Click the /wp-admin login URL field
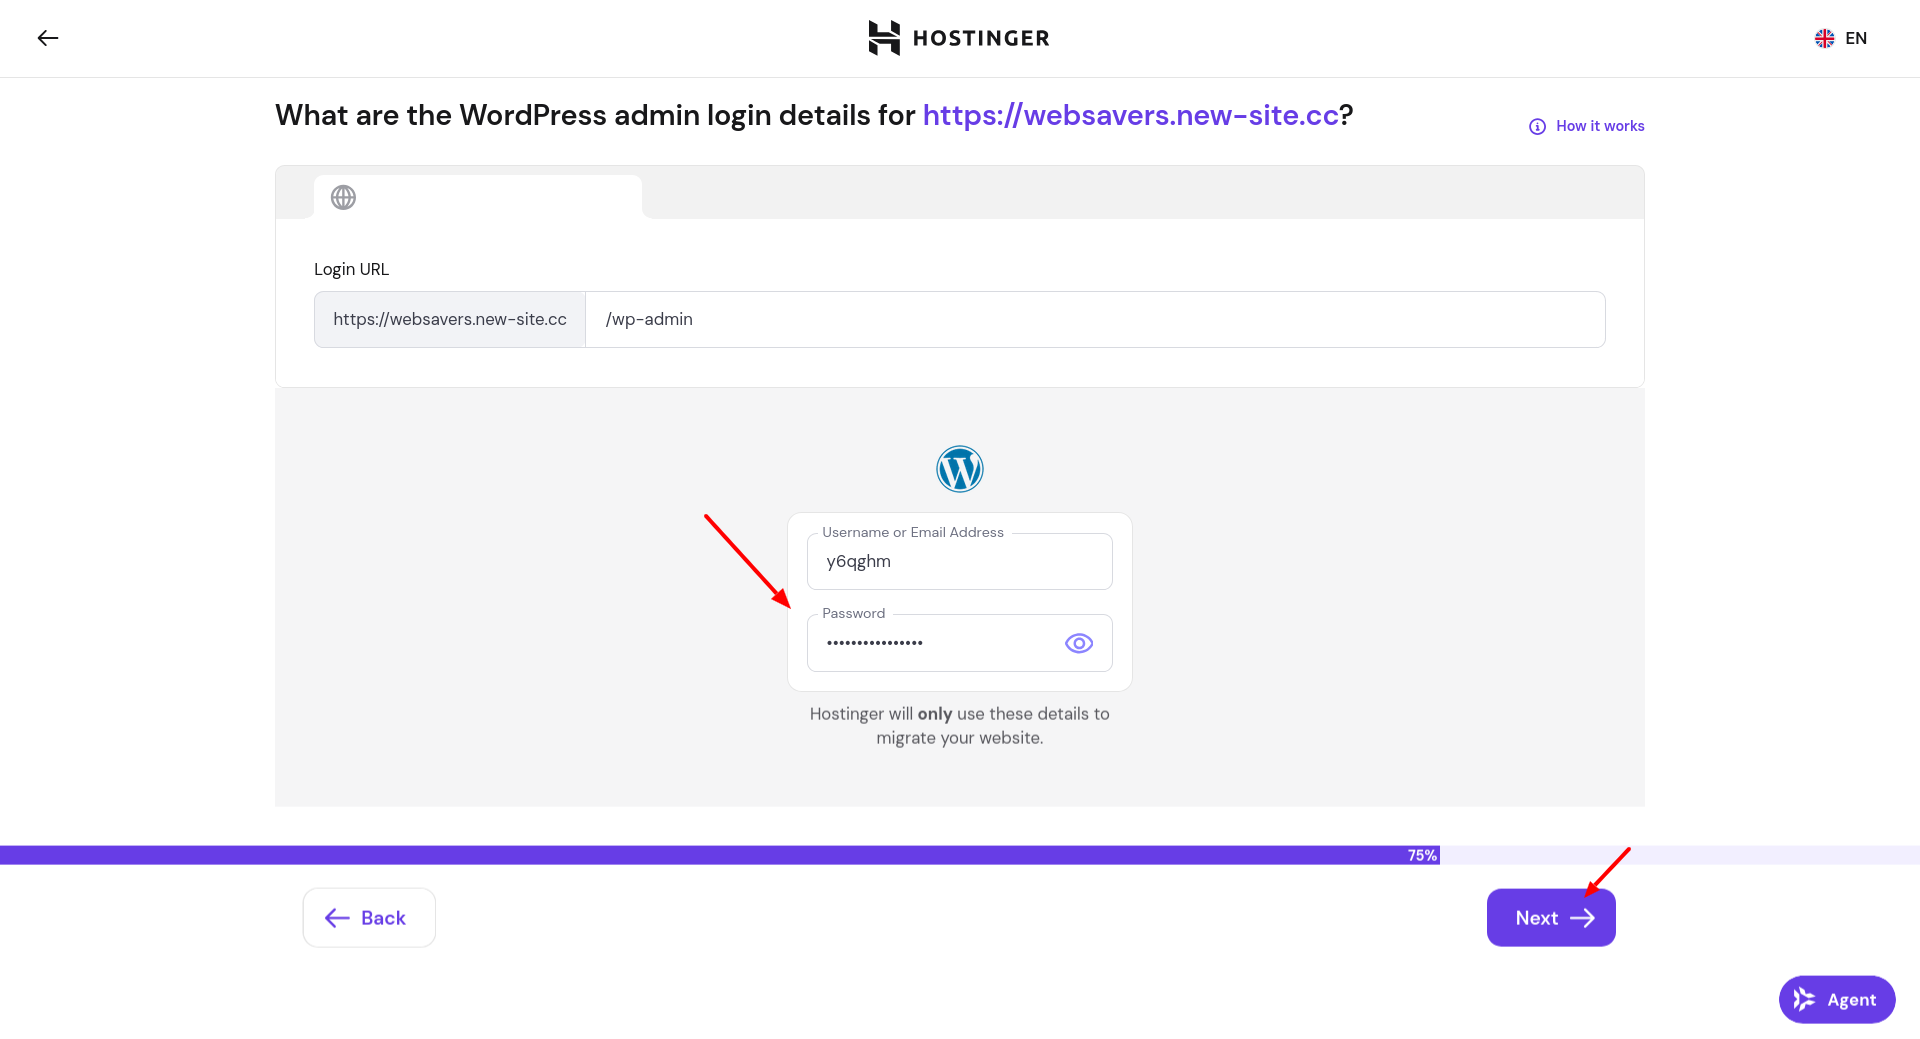The image size is (1920, 1039). pos(1095,319)
